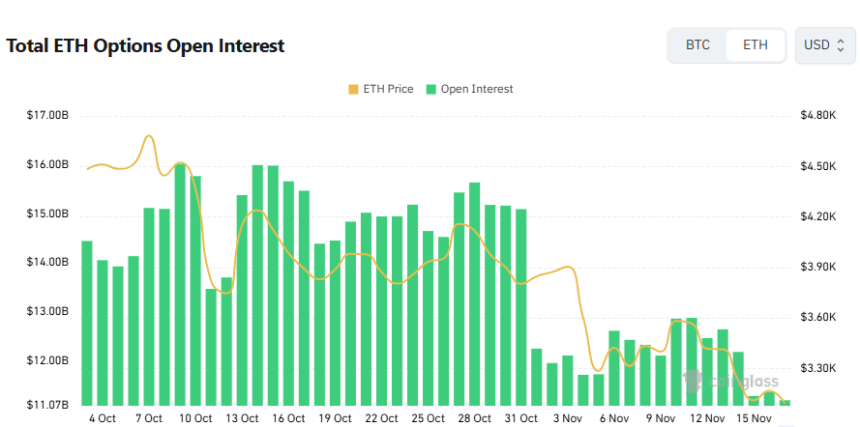
Task: Open the USD currency dropdown
Action: 825,45
